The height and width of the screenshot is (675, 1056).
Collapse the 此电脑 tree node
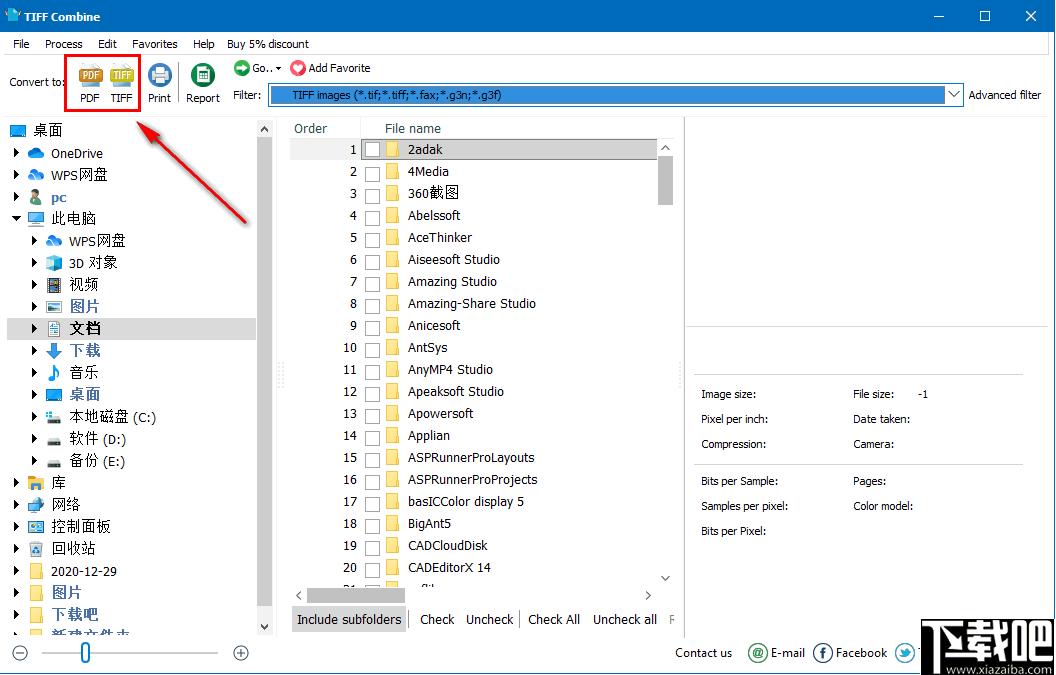(x=16, y=219)
